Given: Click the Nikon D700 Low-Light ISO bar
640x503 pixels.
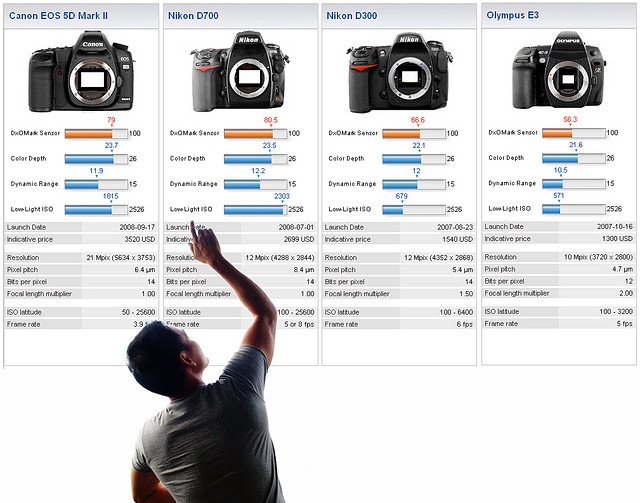Looking at the screenshot, I should [256, 209].
